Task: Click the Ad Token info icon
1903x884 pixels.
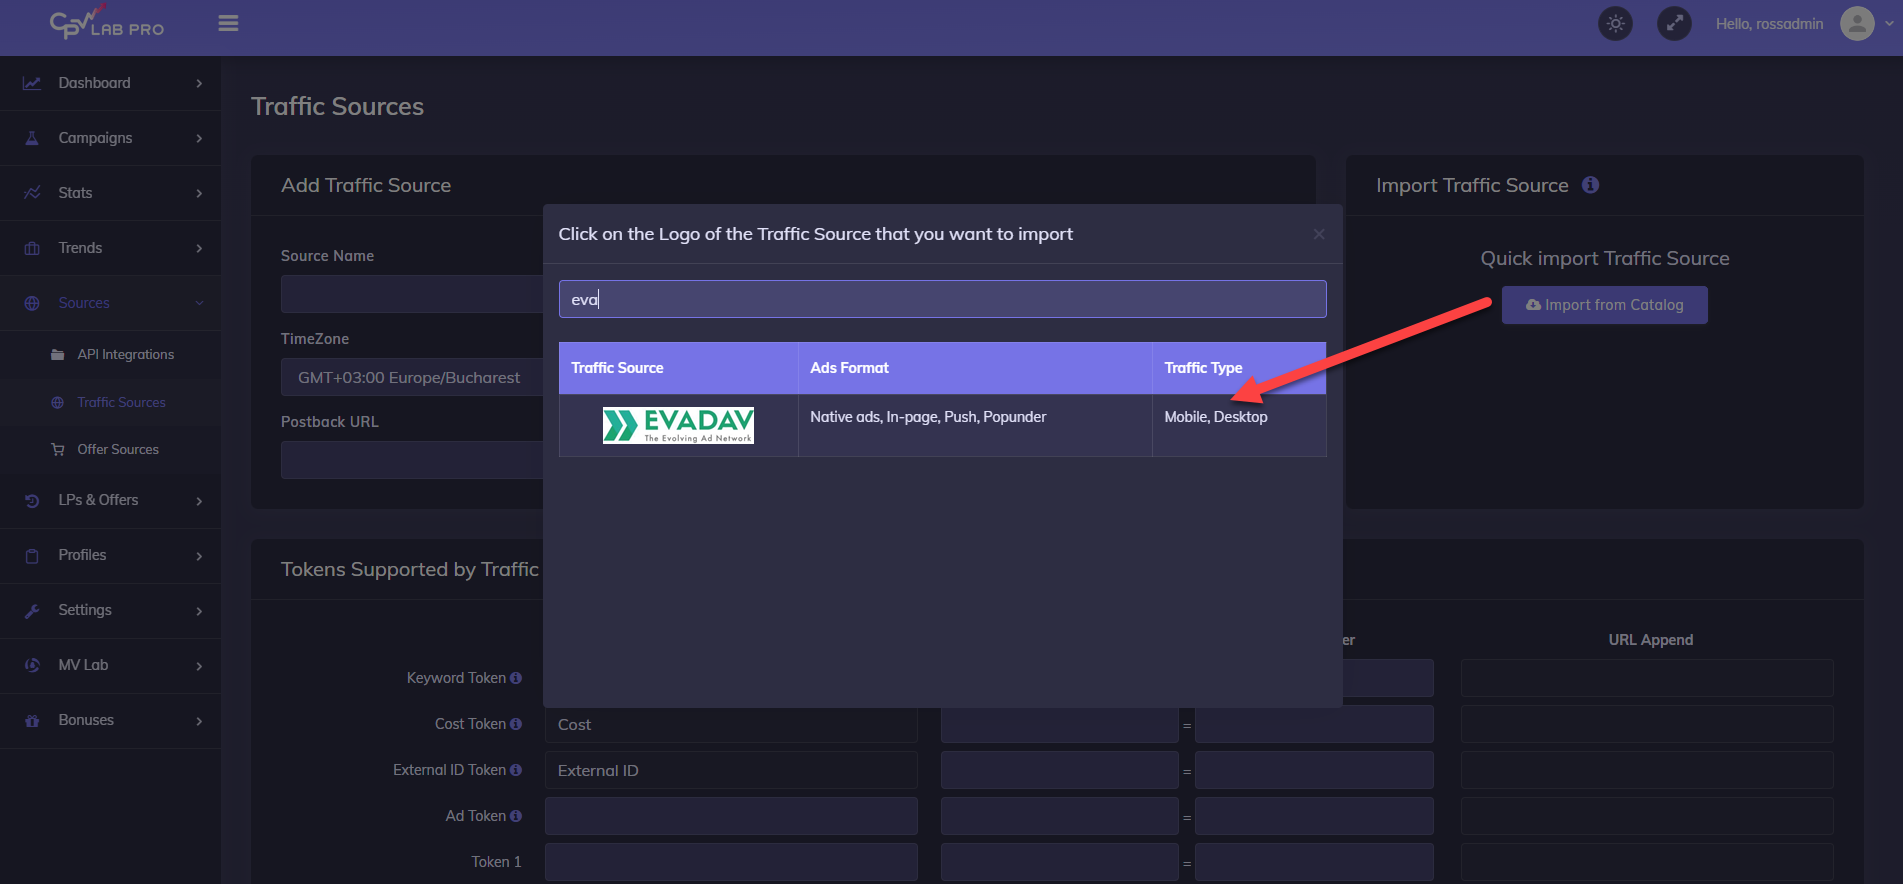Action: [516, 816]
